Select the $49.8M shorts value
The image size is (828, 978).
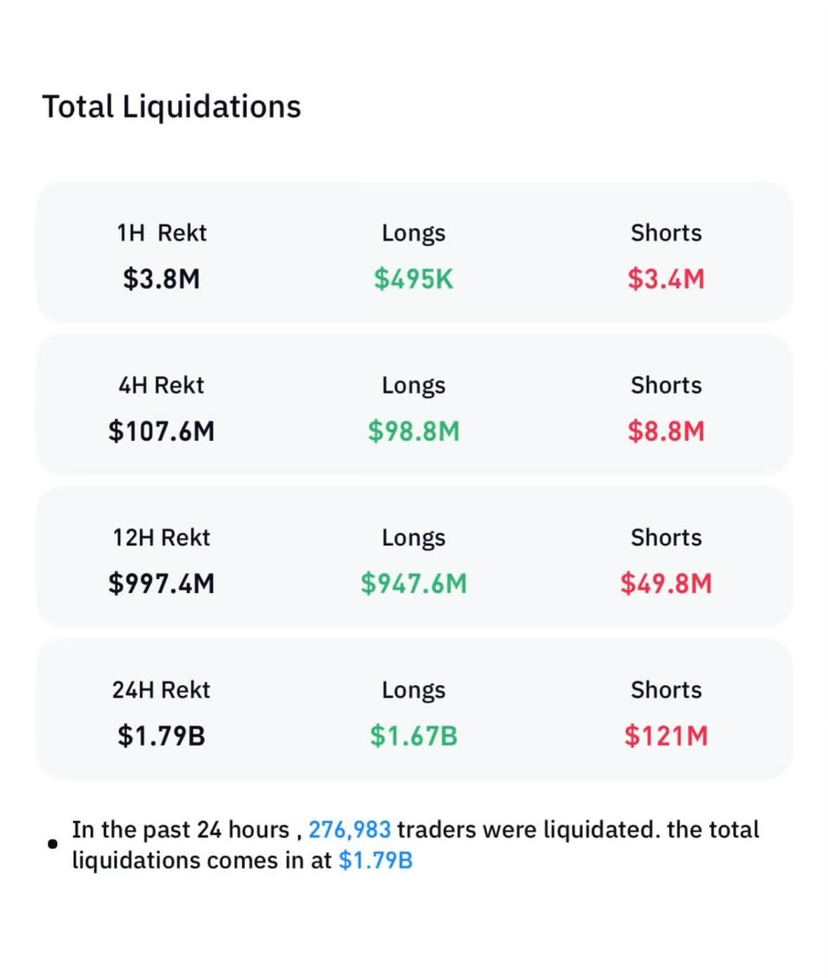click(666, 583)
